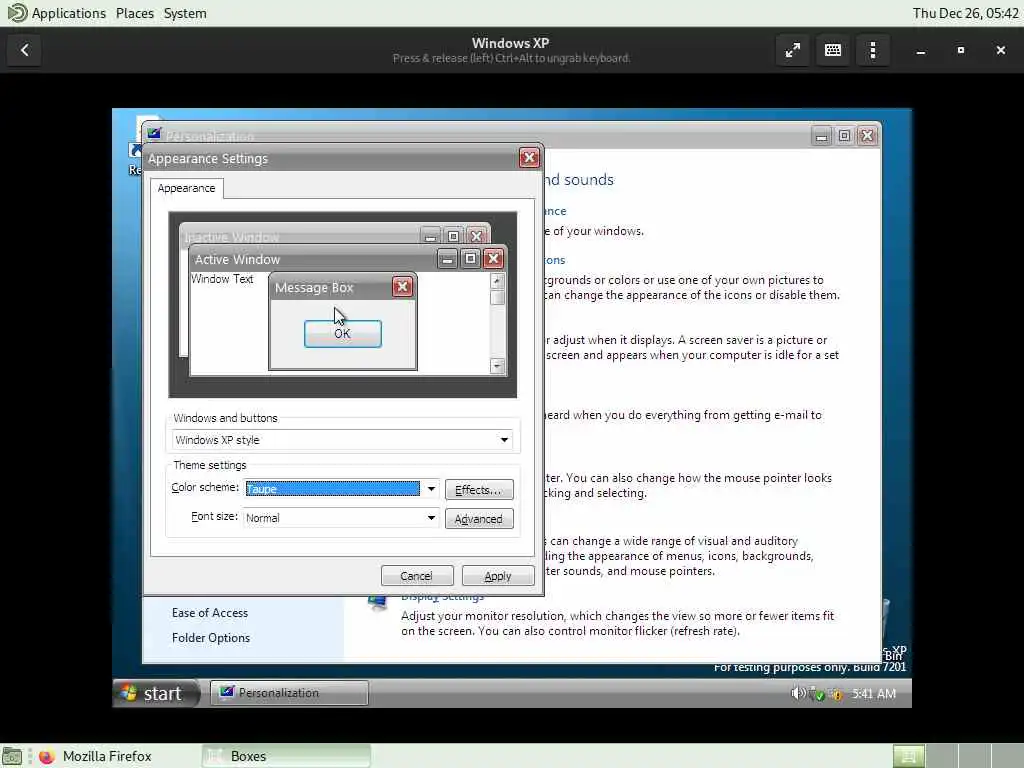Click the Personalization window title icon
This screenshot has width=1024, height=768.
(153, 134)
